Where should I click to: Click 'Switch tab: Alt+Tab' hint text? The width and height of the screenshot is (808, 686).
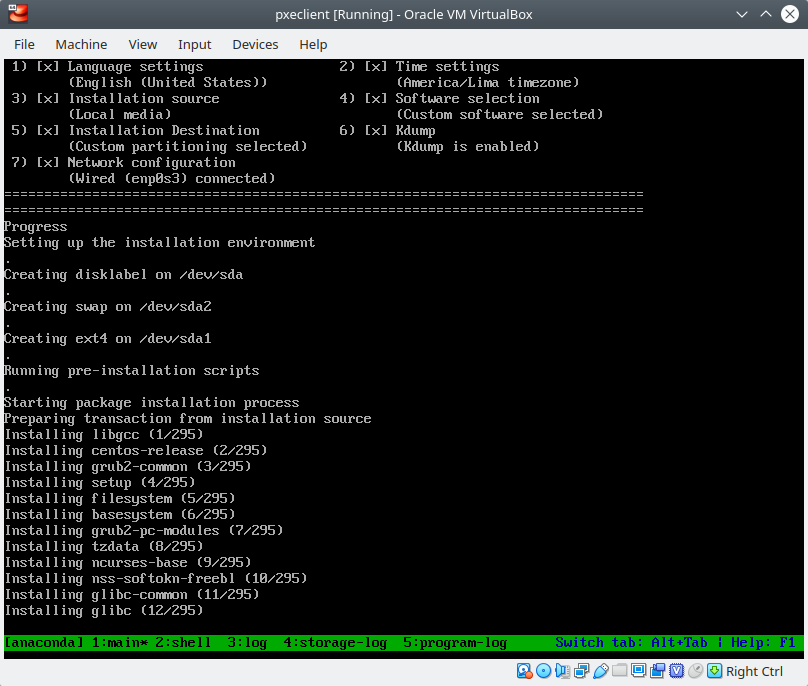[631, 643]
